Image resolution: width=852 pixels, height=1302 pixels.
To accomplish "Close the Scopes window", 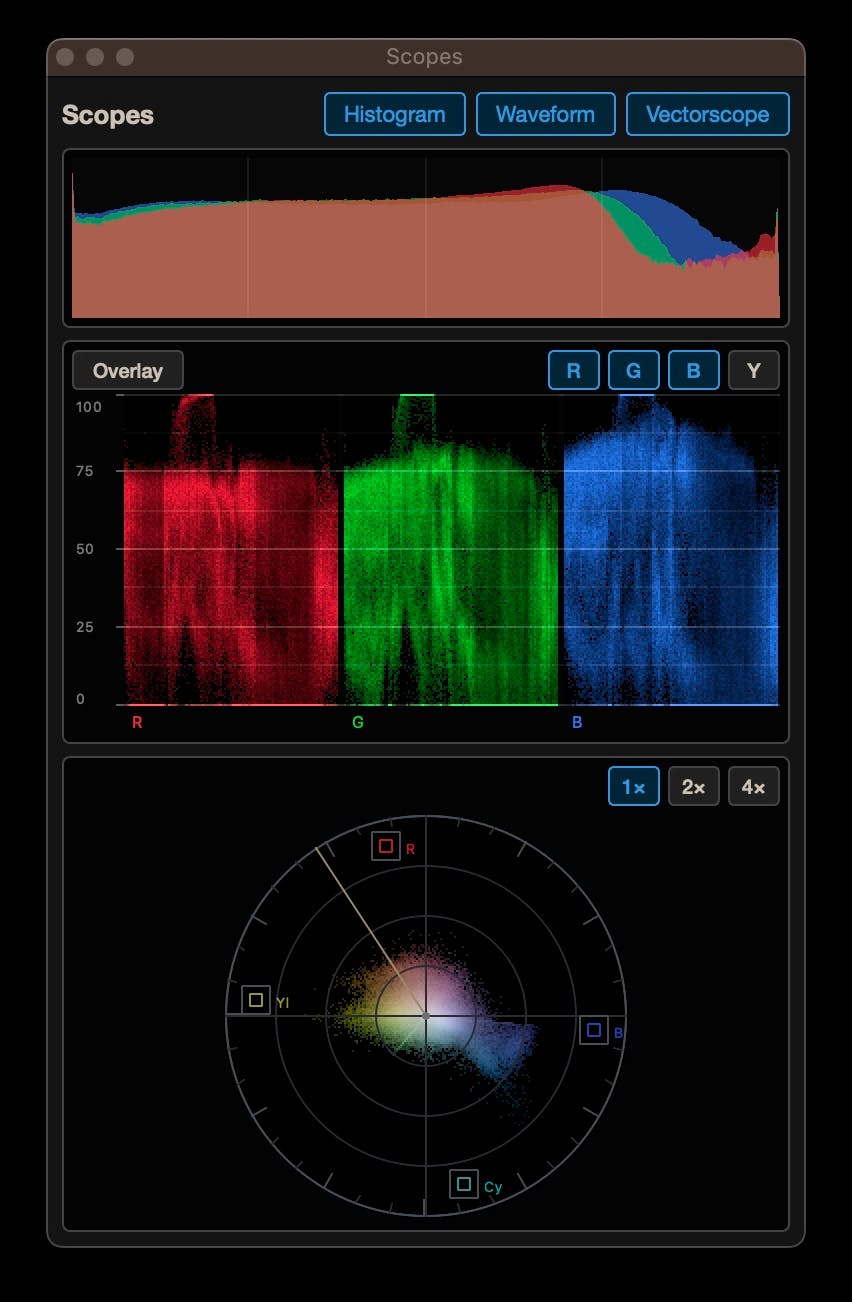I will [66, 57].
